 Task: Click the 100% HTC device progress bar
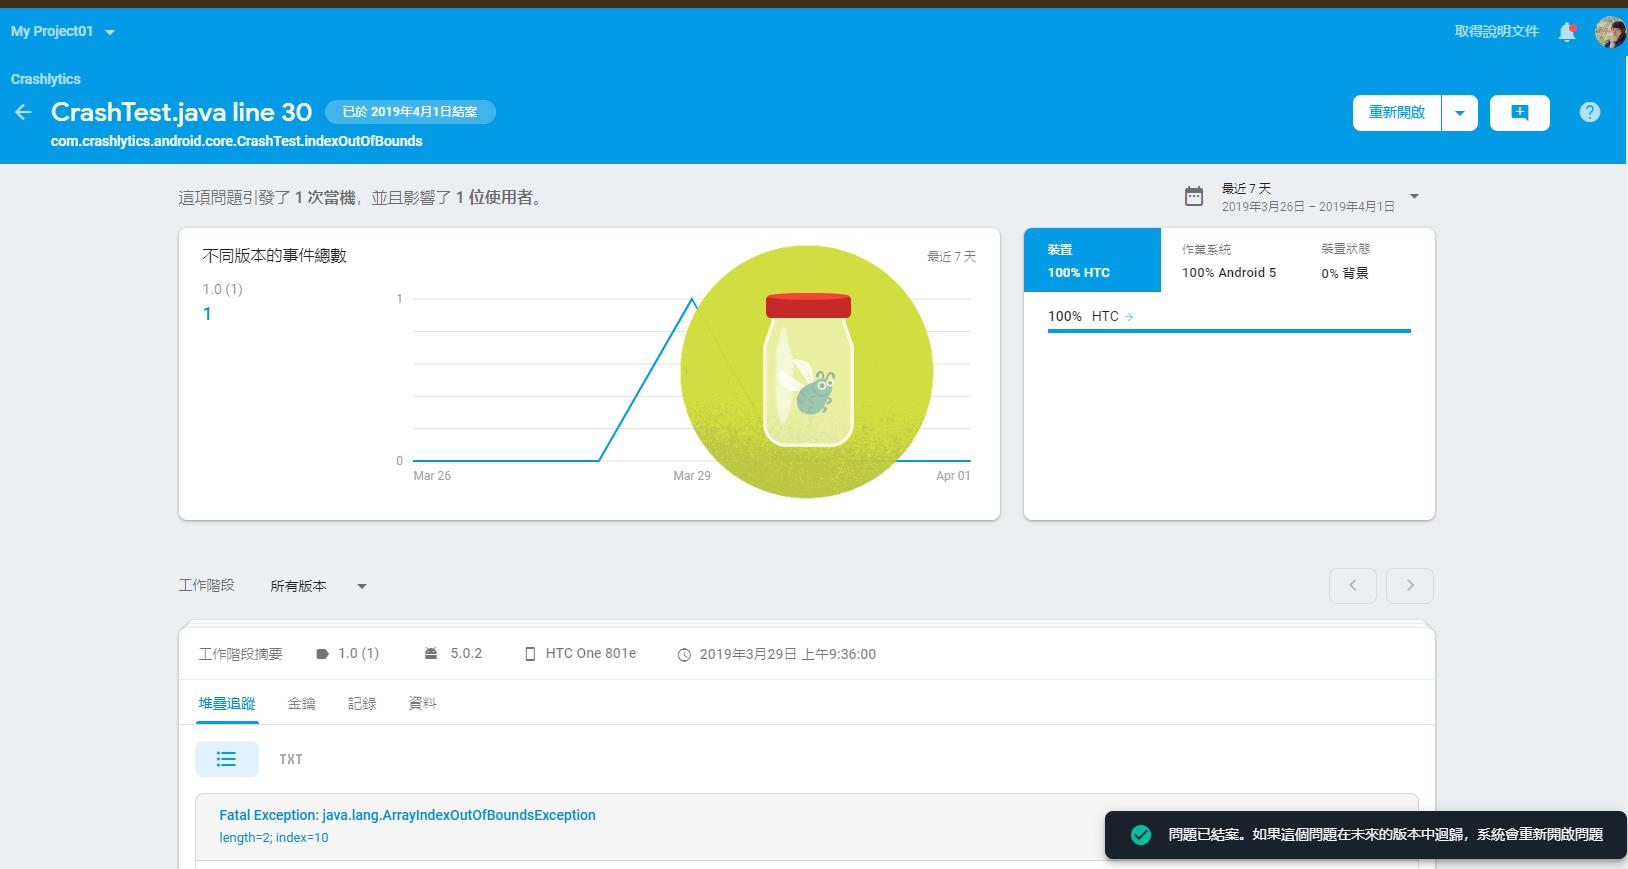click(x=1228, y=330)
